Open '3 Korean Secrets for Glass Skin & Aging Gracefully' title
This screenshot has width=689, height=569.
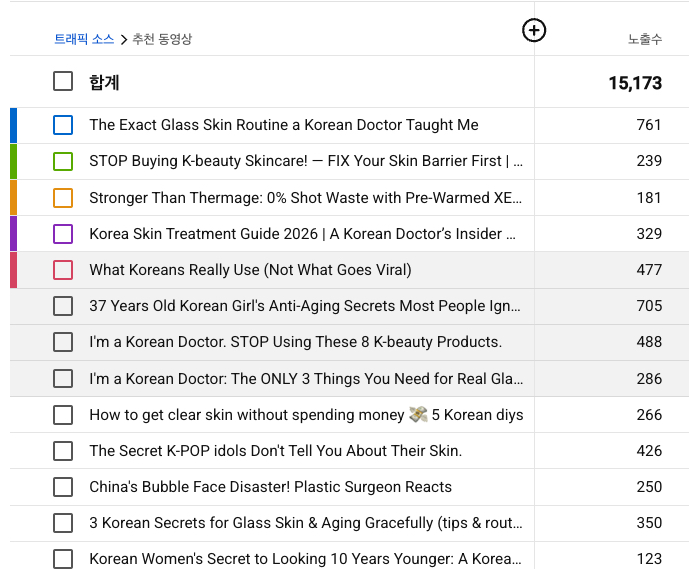(x=306, y=523)
